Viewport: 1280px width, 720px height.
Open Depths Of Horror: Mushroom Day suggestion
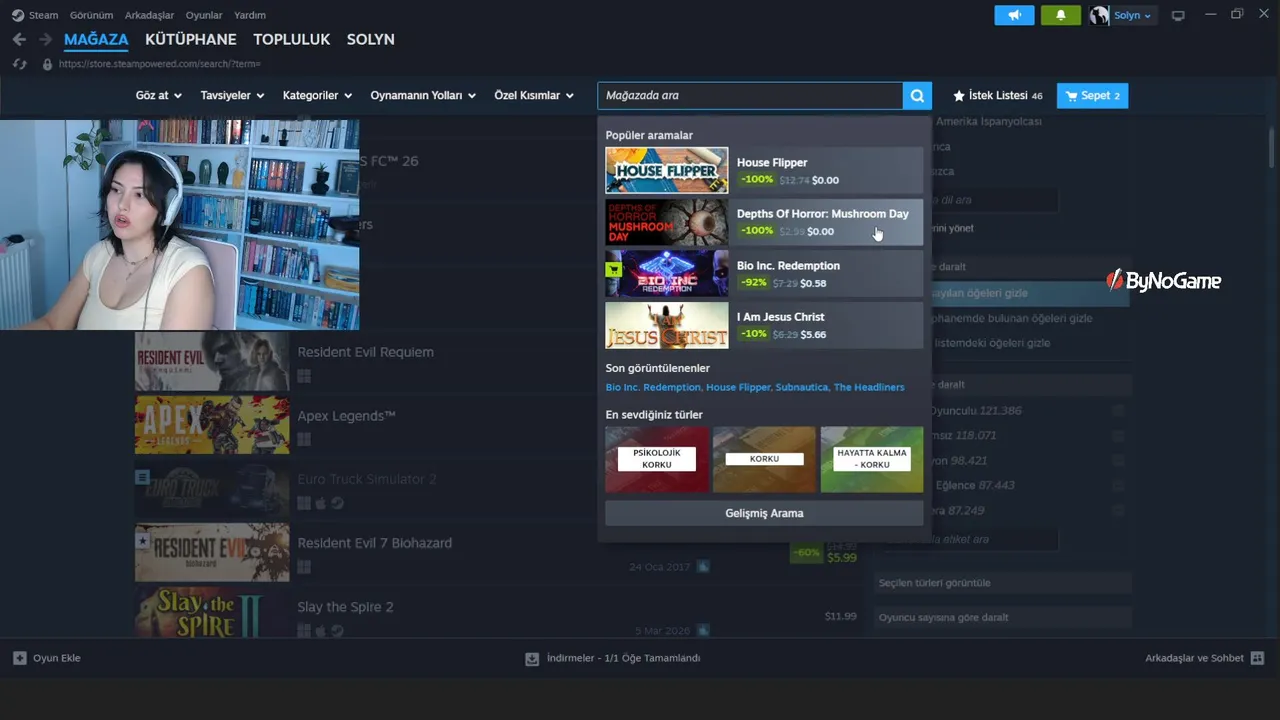(764, 222)
